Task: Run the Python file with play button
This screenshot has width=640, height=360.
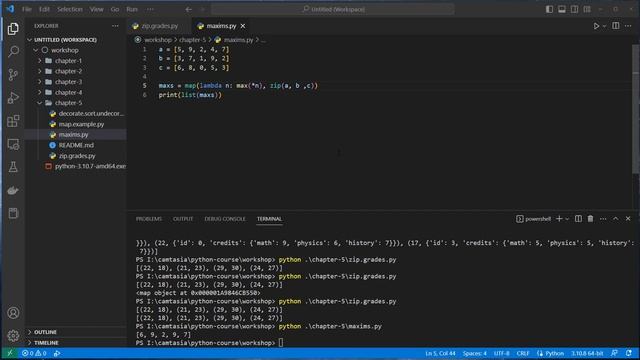Action: click(596, 26)
